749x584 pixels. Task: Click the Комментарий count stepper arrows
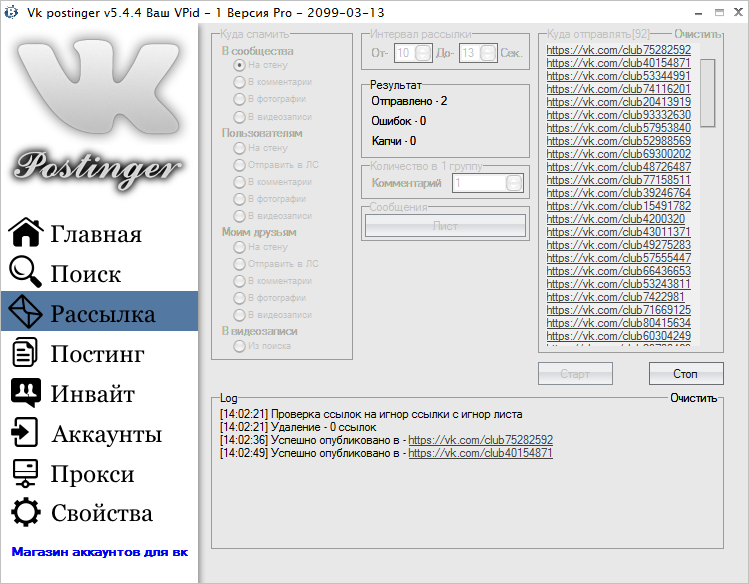click(x=514, y=183)
